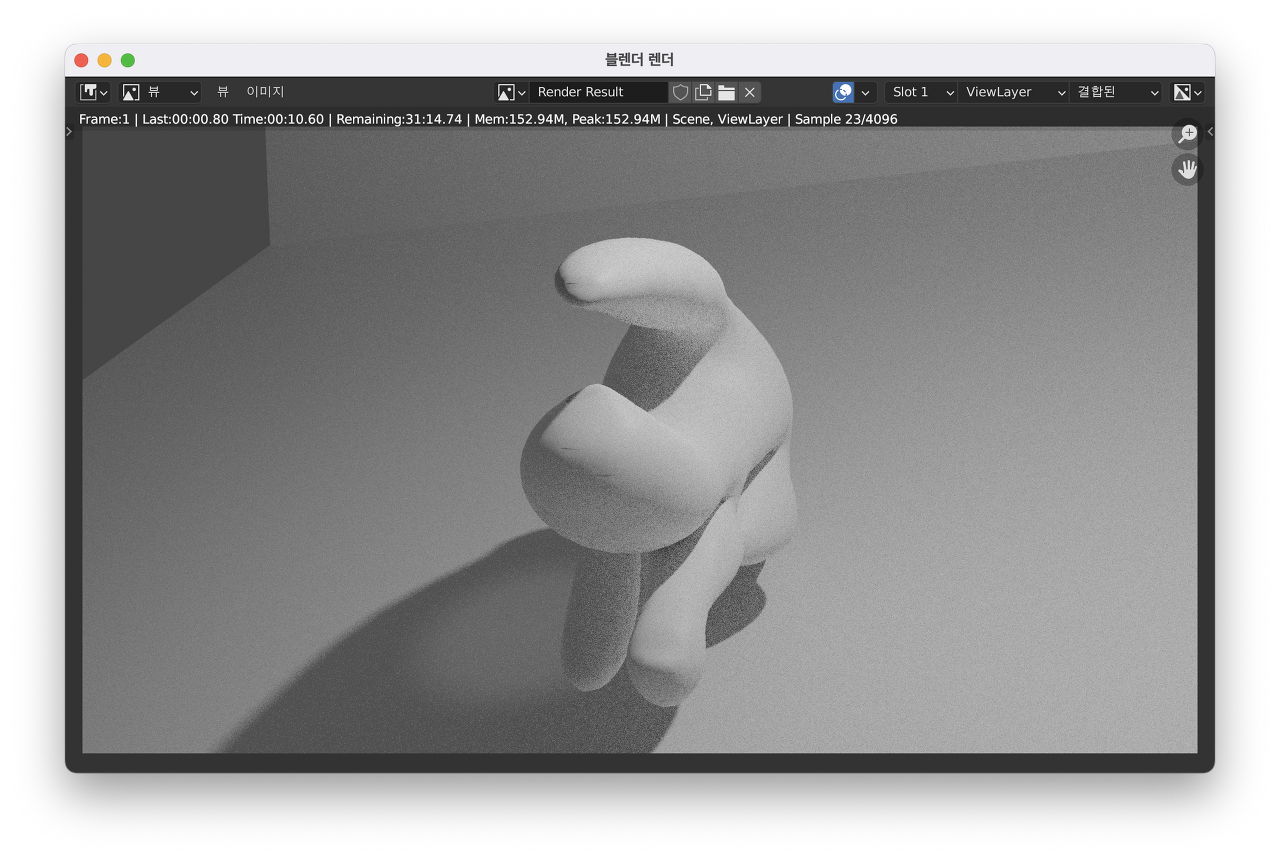
Task: Open the ViewLayer dropdown
Action: 1013,92
